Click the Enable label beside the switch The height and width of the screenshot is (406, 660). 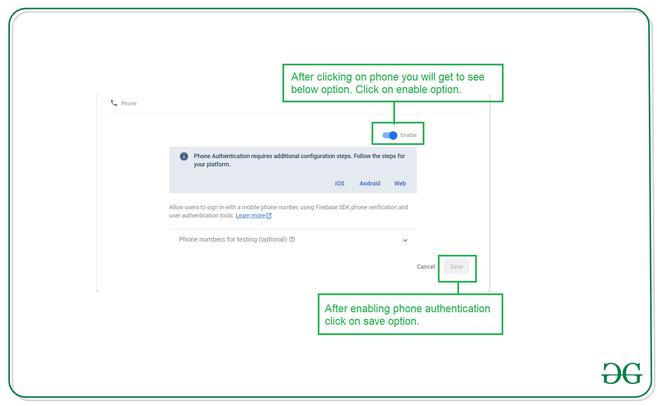click(408, 135)
